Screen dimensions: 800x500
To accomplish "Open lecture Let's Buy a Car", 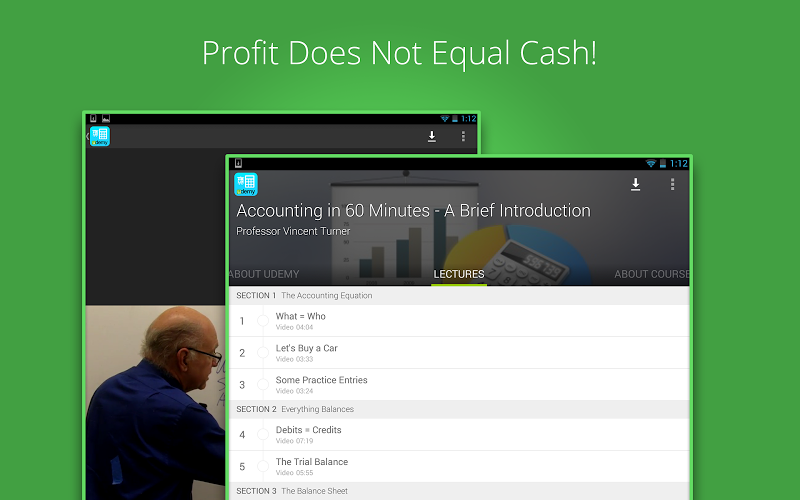I will pyautogui.click(x=459, y=353).
